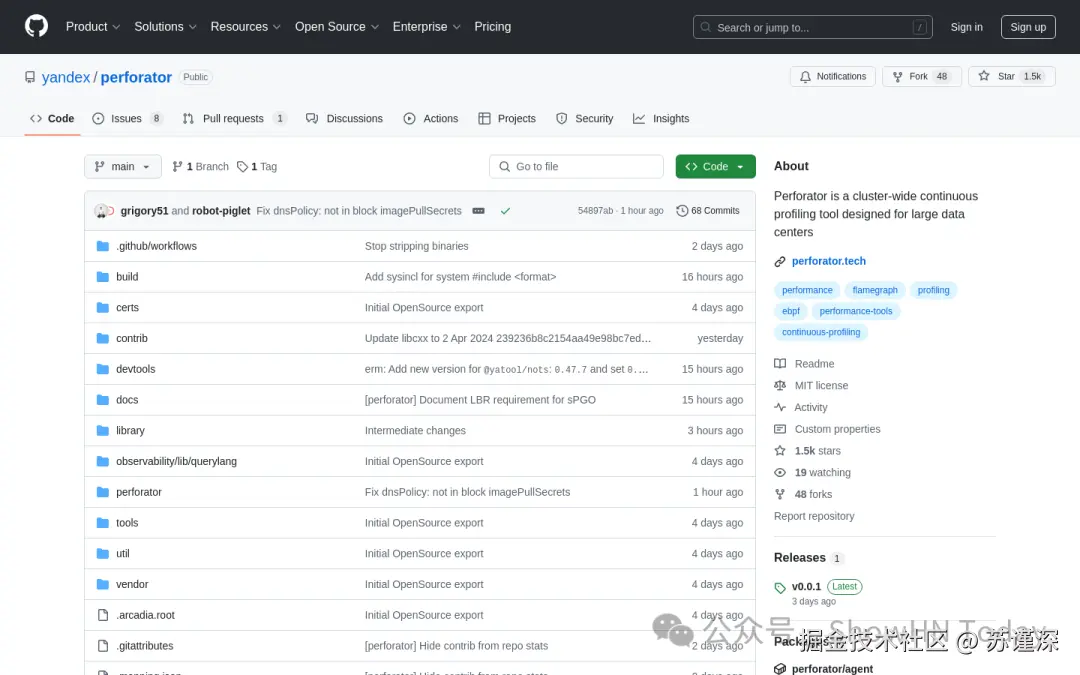Go to the Pricing page
Image resolution: width=1080 pixels, height=675 pixels.
pyautogui.click(x=492, y=27)
